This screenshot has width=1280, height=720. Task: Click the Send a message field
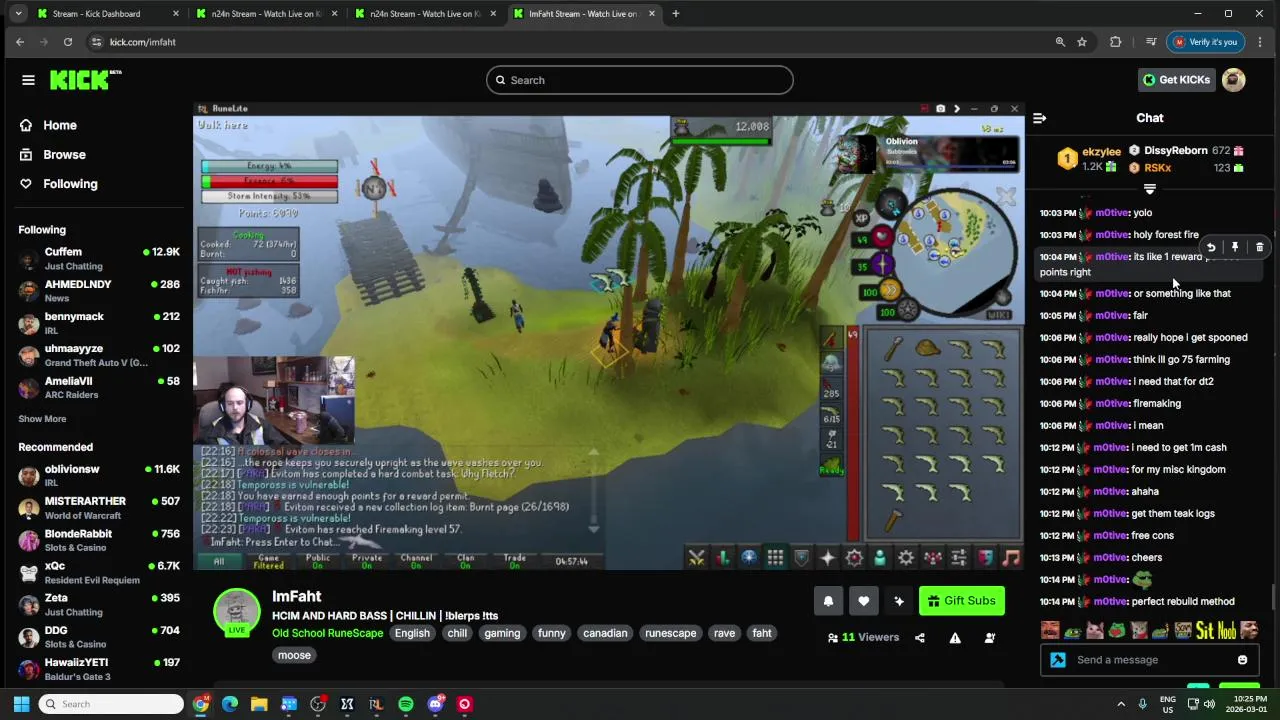[x=1150, y=660]
